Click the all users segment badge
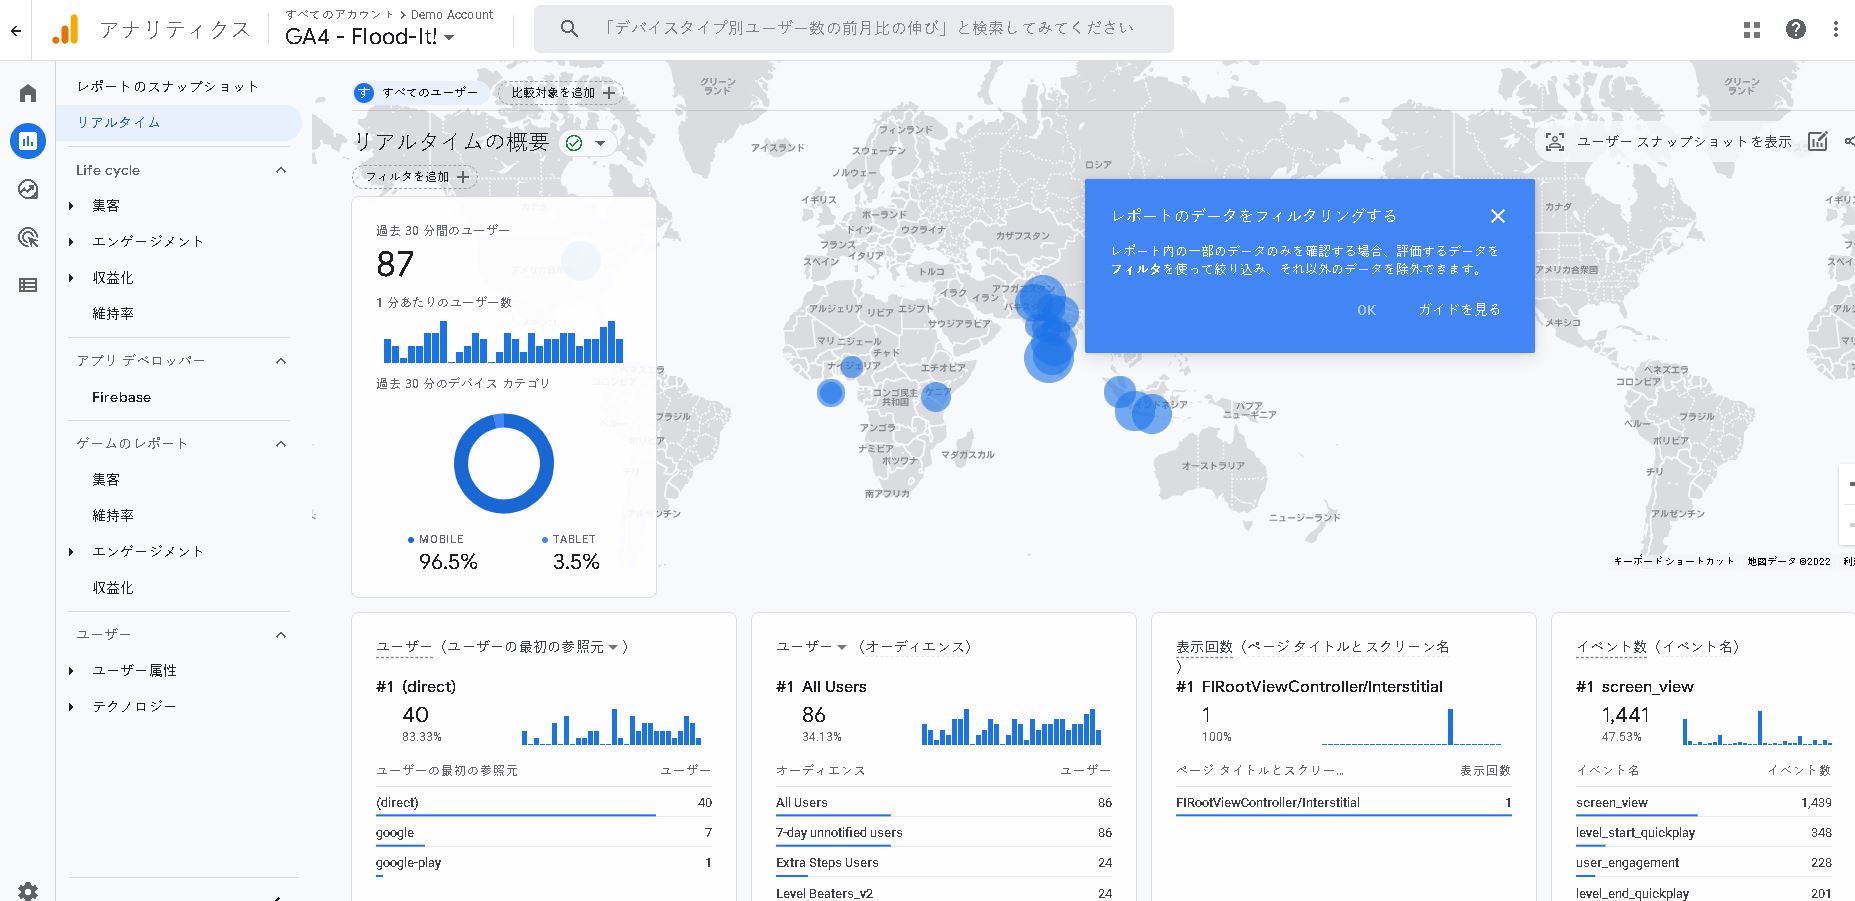 [364, 92]
